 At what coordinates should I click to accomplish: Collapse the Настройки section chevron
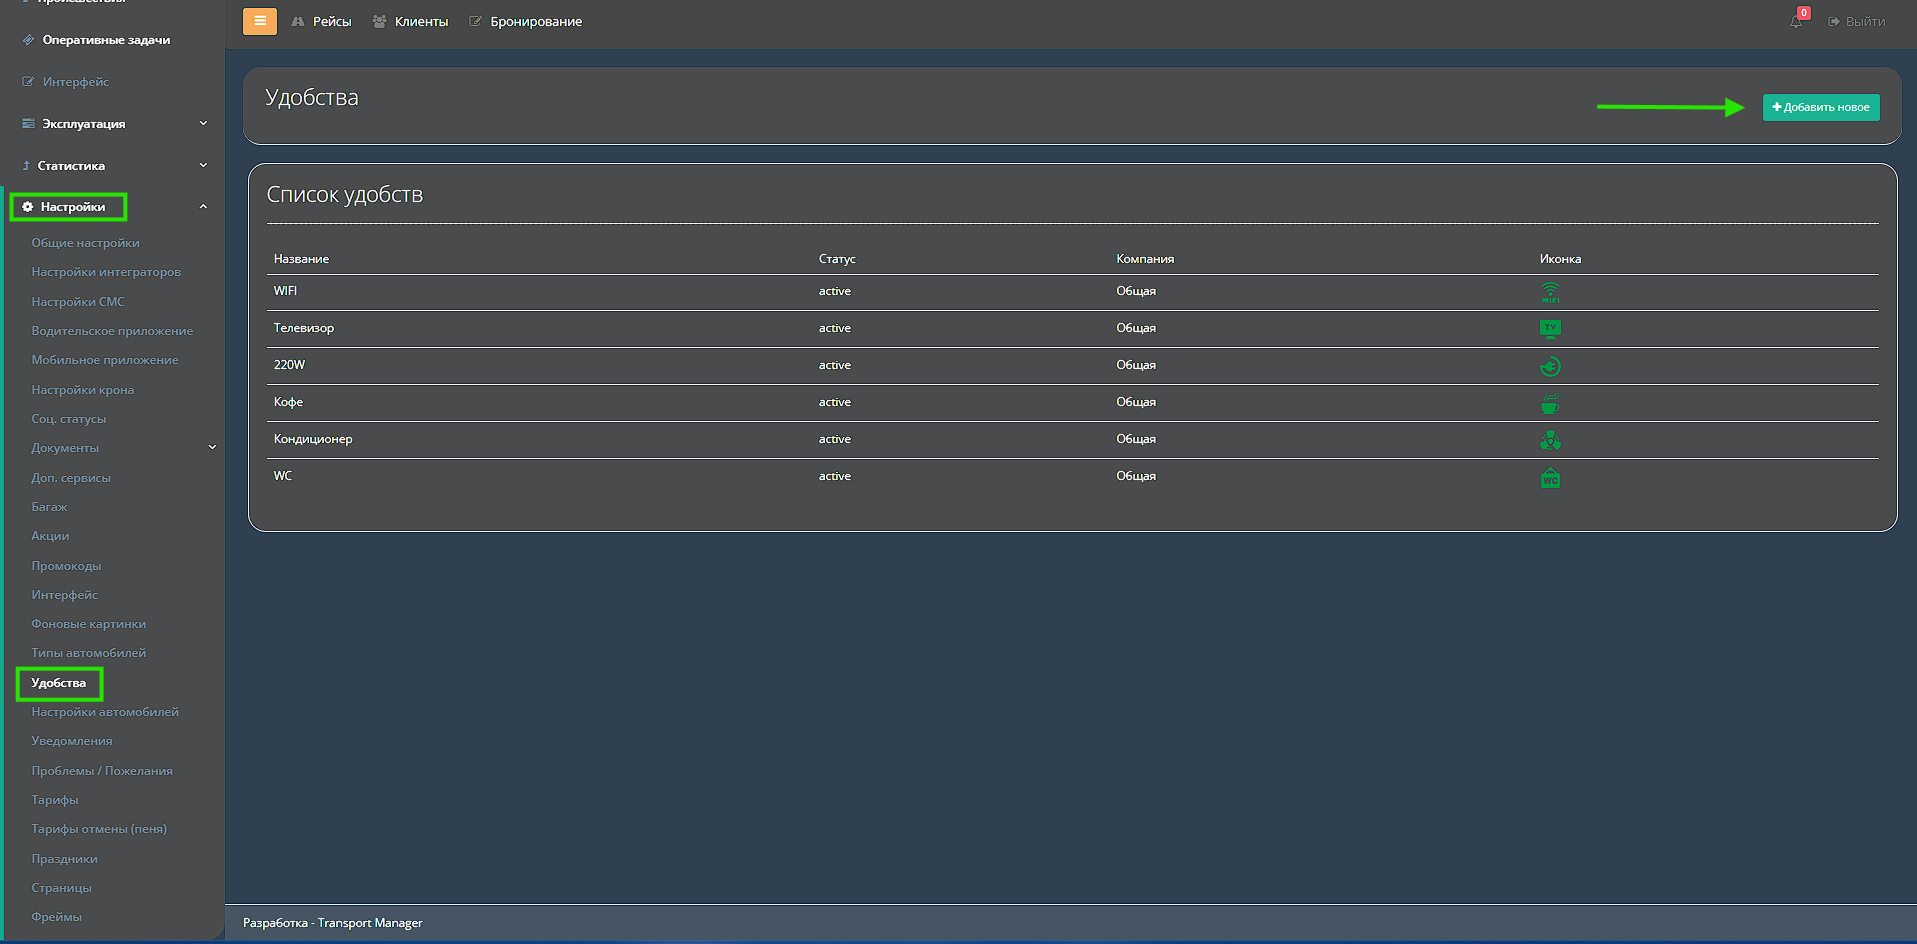pos(203,207)
